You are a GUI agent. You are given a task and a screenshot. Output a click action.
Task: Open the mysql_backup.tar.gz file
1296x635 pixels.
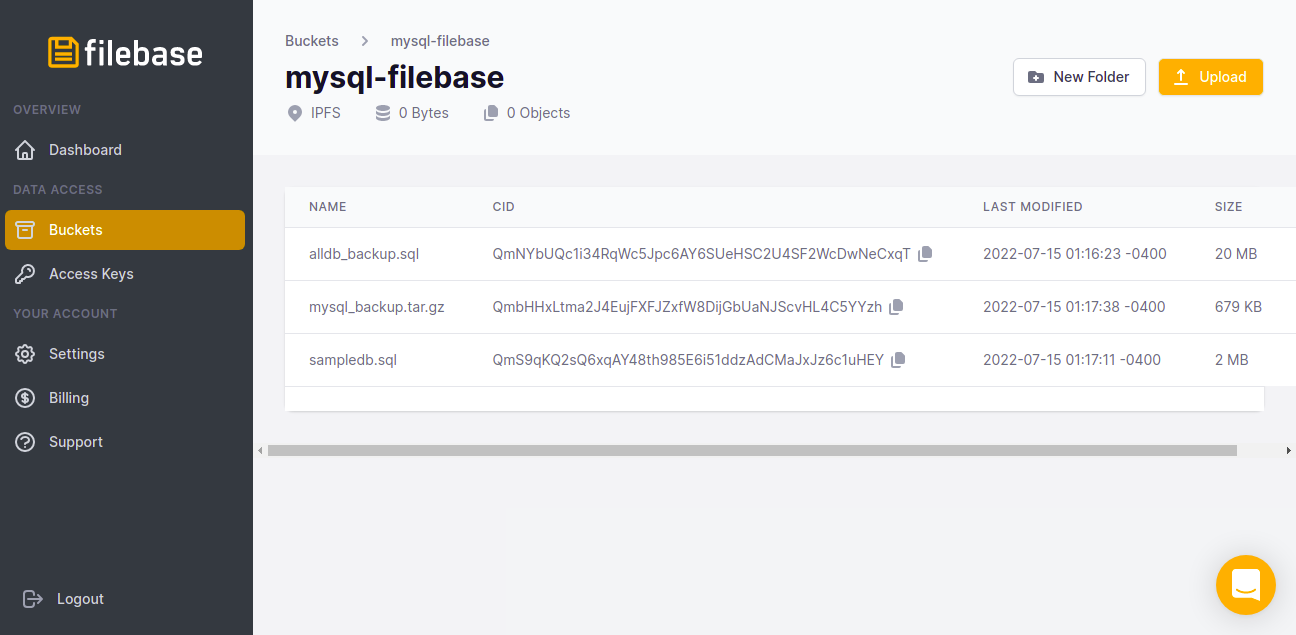point(377,307)
